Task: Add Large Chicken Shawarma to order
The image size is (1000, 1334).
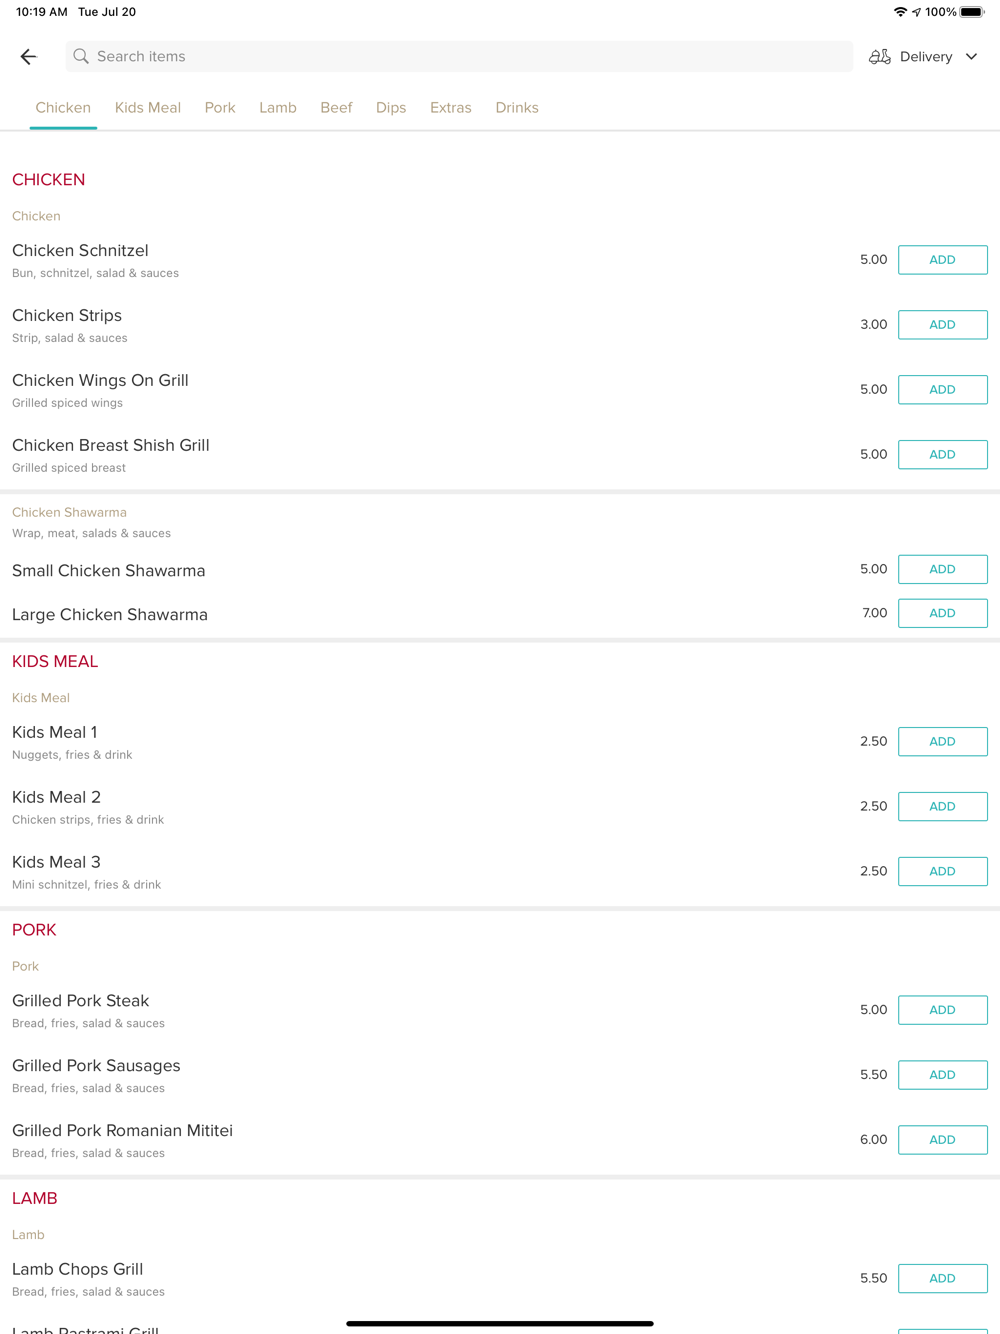Action: (x=942, y=613)
